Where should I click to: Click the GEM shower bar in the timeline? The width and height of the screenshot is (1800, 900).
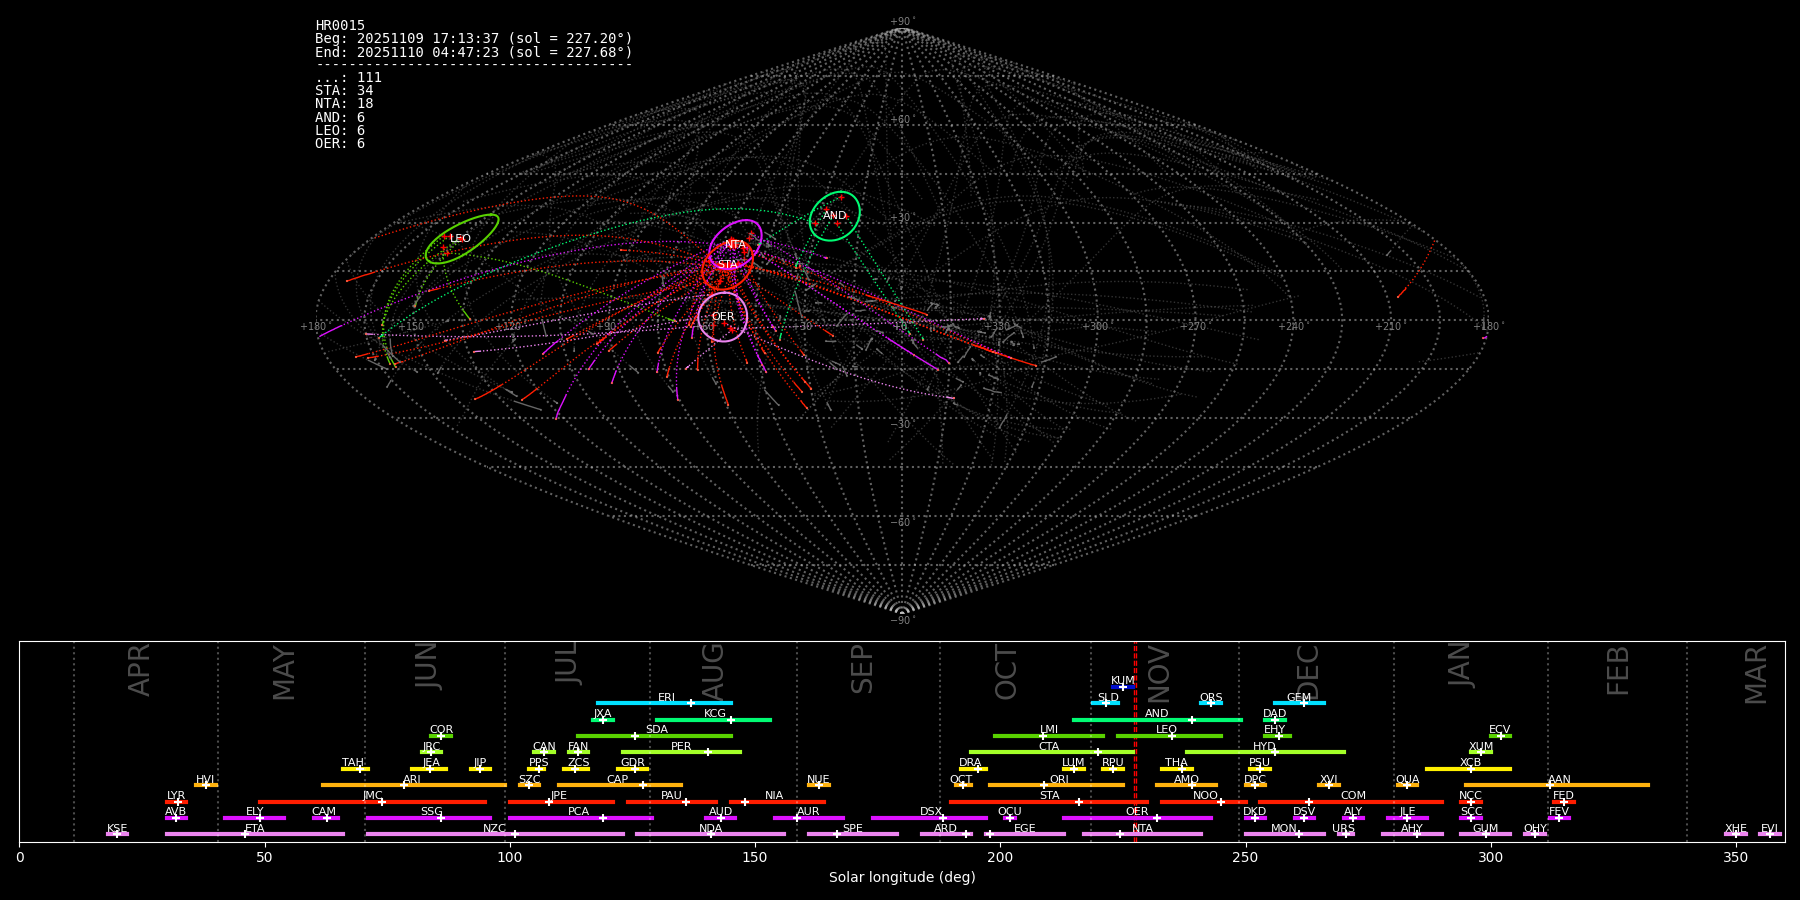(1299, 703)
